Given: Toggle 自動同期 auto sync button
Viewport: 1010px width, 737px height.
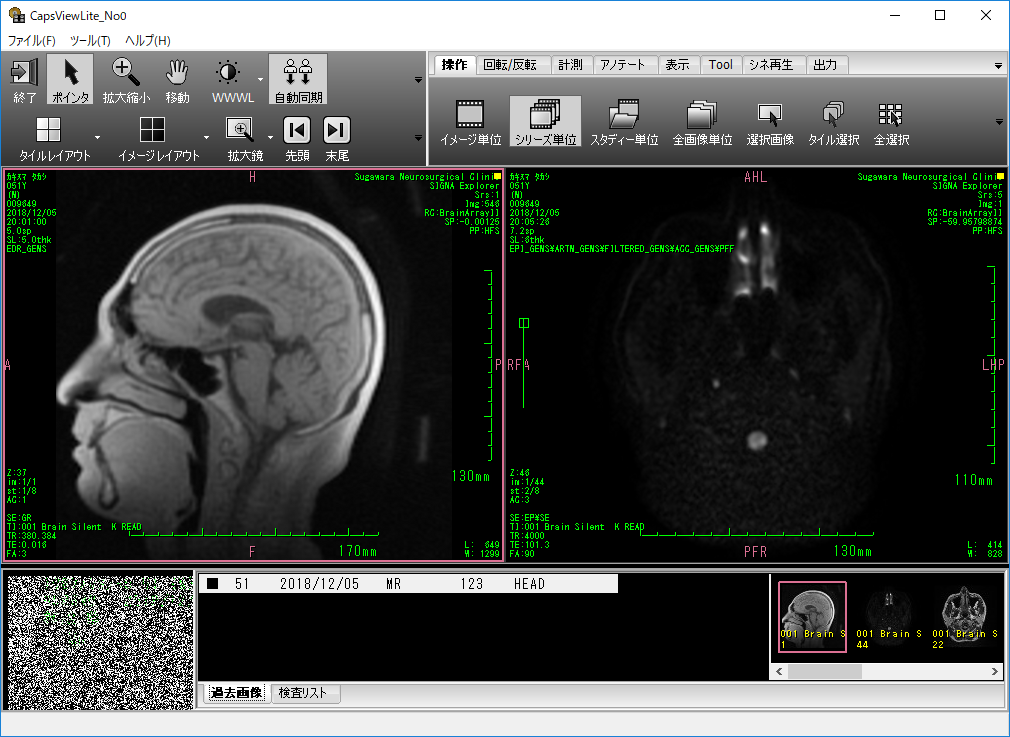Looking at the screenshot, I should click(x=298, y=79).
